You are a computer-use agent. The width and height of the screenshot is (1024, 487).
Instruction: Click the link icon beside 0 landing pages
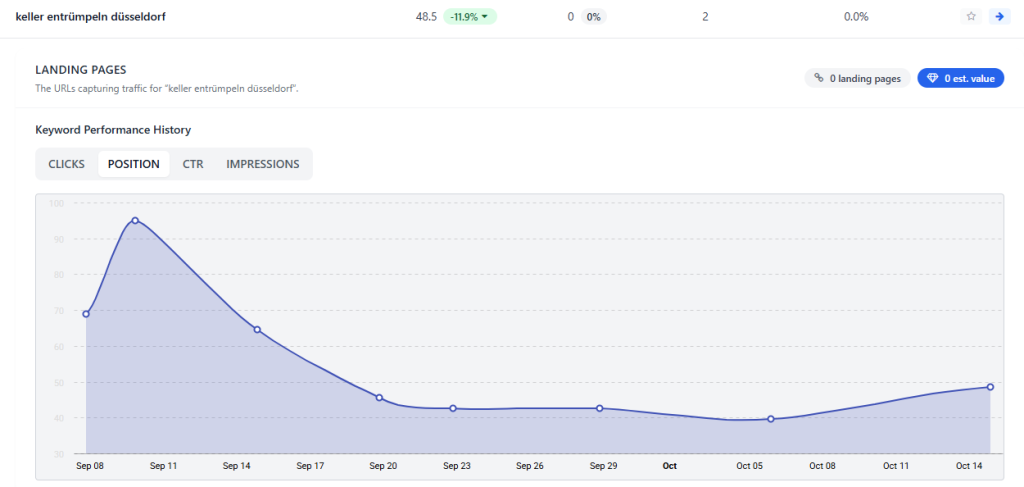819,78
